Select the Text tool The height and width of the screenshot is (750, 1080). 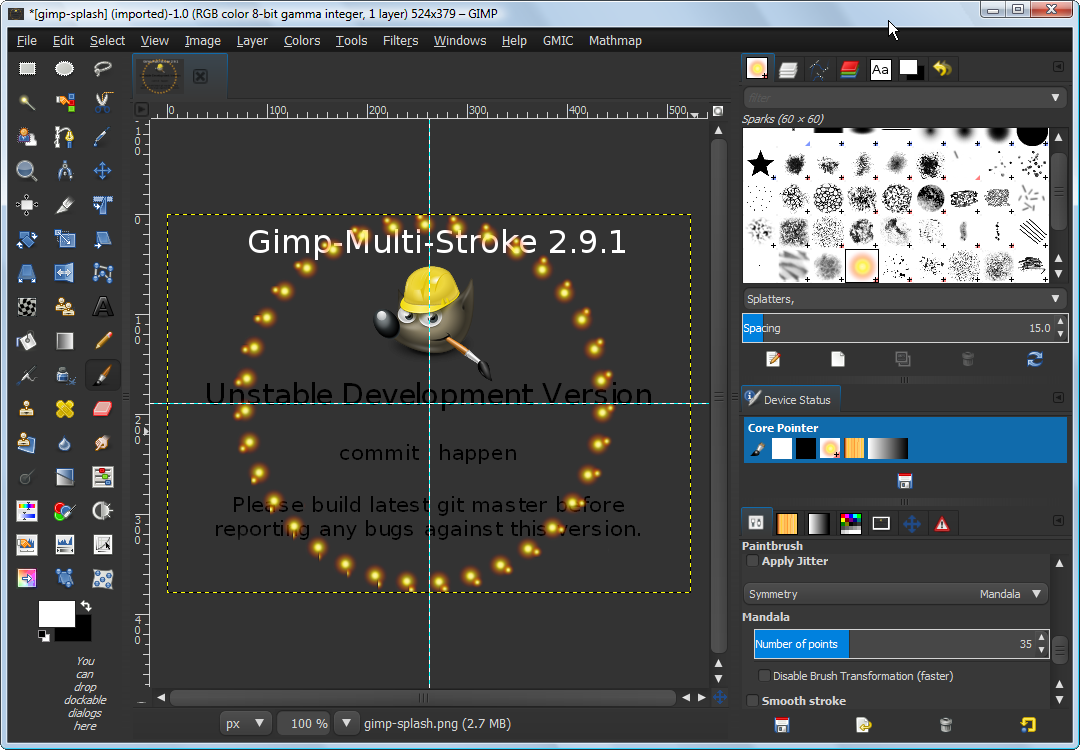(x=103, y=306)
